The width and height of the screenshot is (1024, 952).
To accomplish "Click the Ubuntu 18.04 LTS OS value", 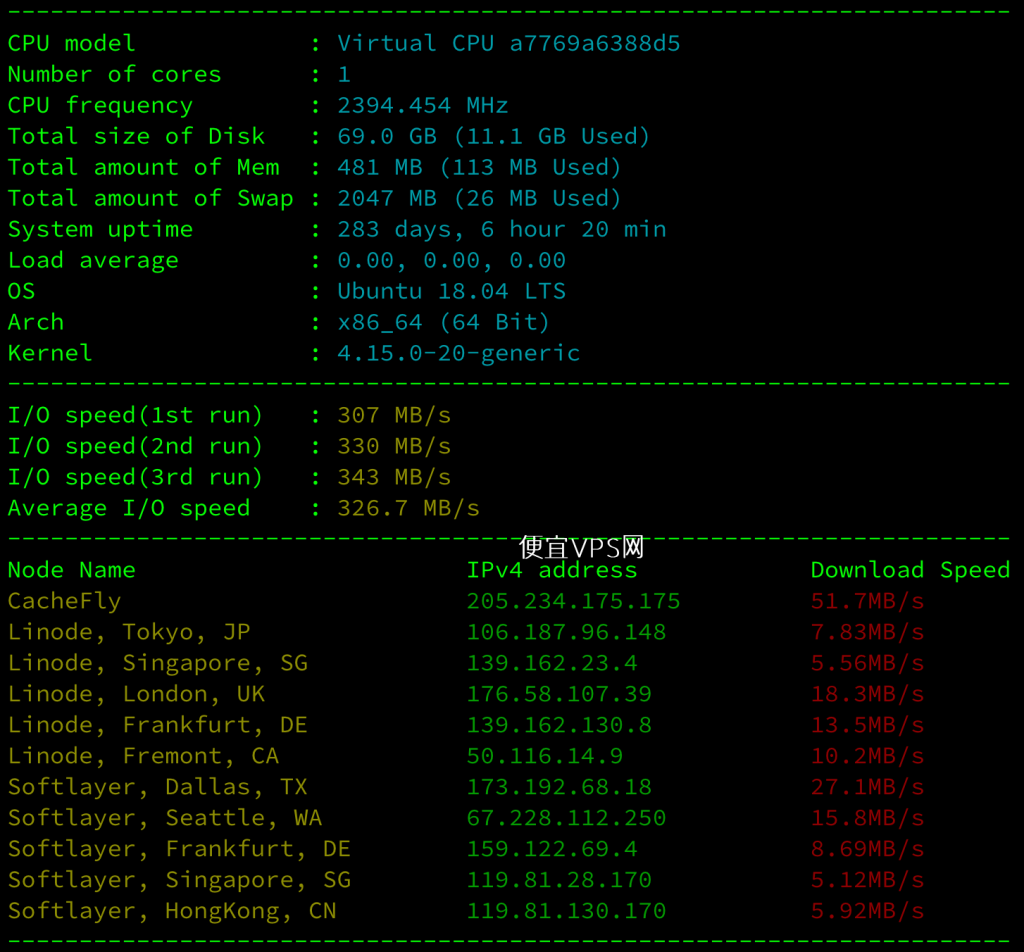I will [451, 291].
